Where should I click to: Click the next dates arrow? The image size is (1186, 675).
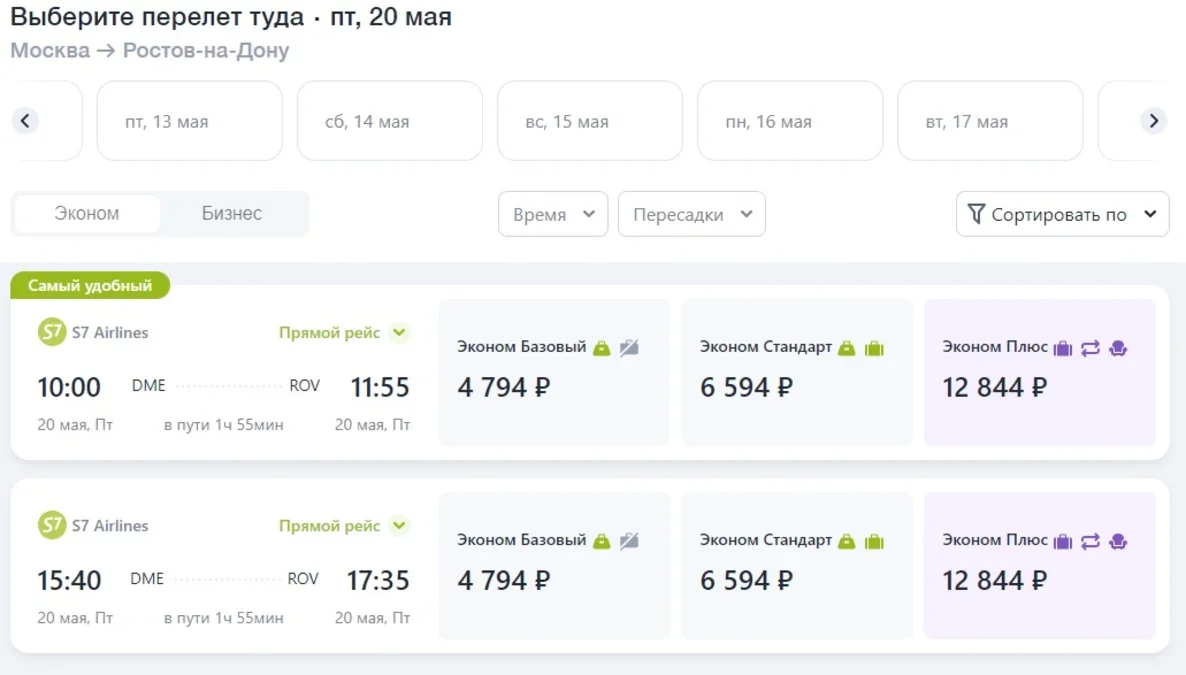click(1153, 121)
